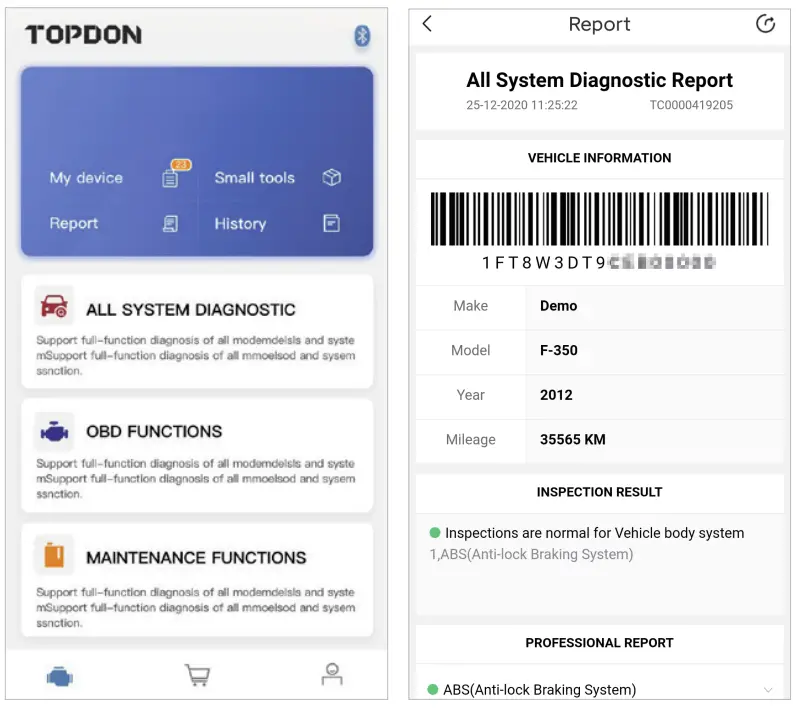Screen dimensions: 797x708
Task: Open OBD FUNCTIONS card
Action: tap(197, 455)
